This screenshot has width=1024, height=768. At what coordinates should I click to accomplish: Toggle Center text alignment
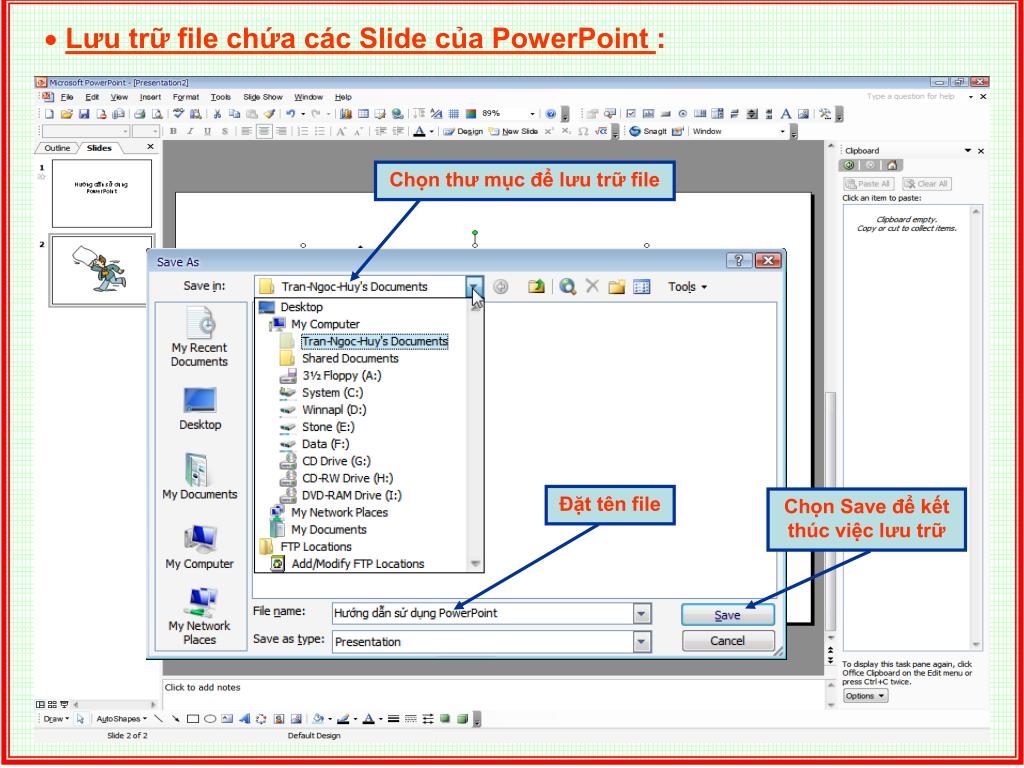point(264,131)
